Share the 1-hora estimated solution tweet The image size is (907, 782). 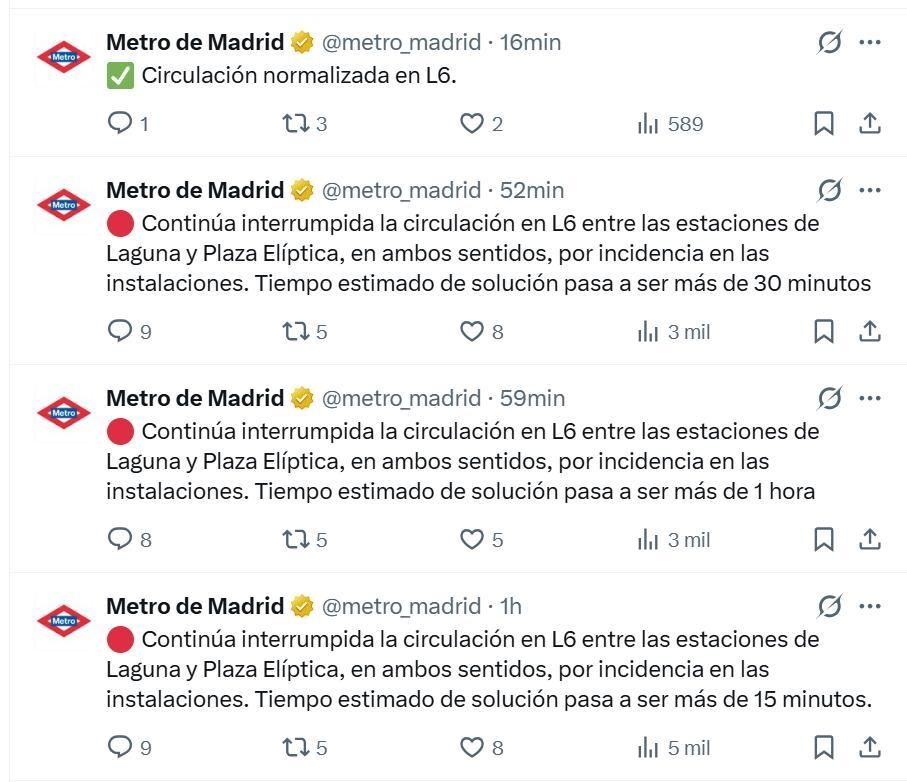(869, 539)
